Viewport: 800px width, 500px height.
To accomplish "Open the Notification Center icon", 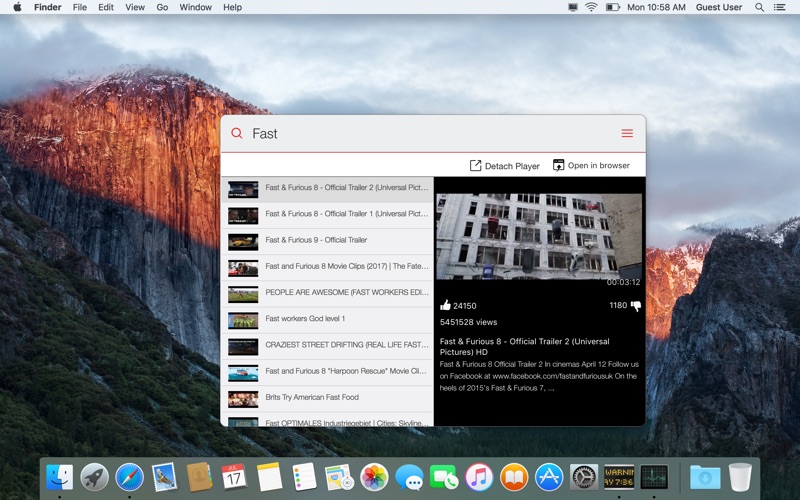I will 780,7.
